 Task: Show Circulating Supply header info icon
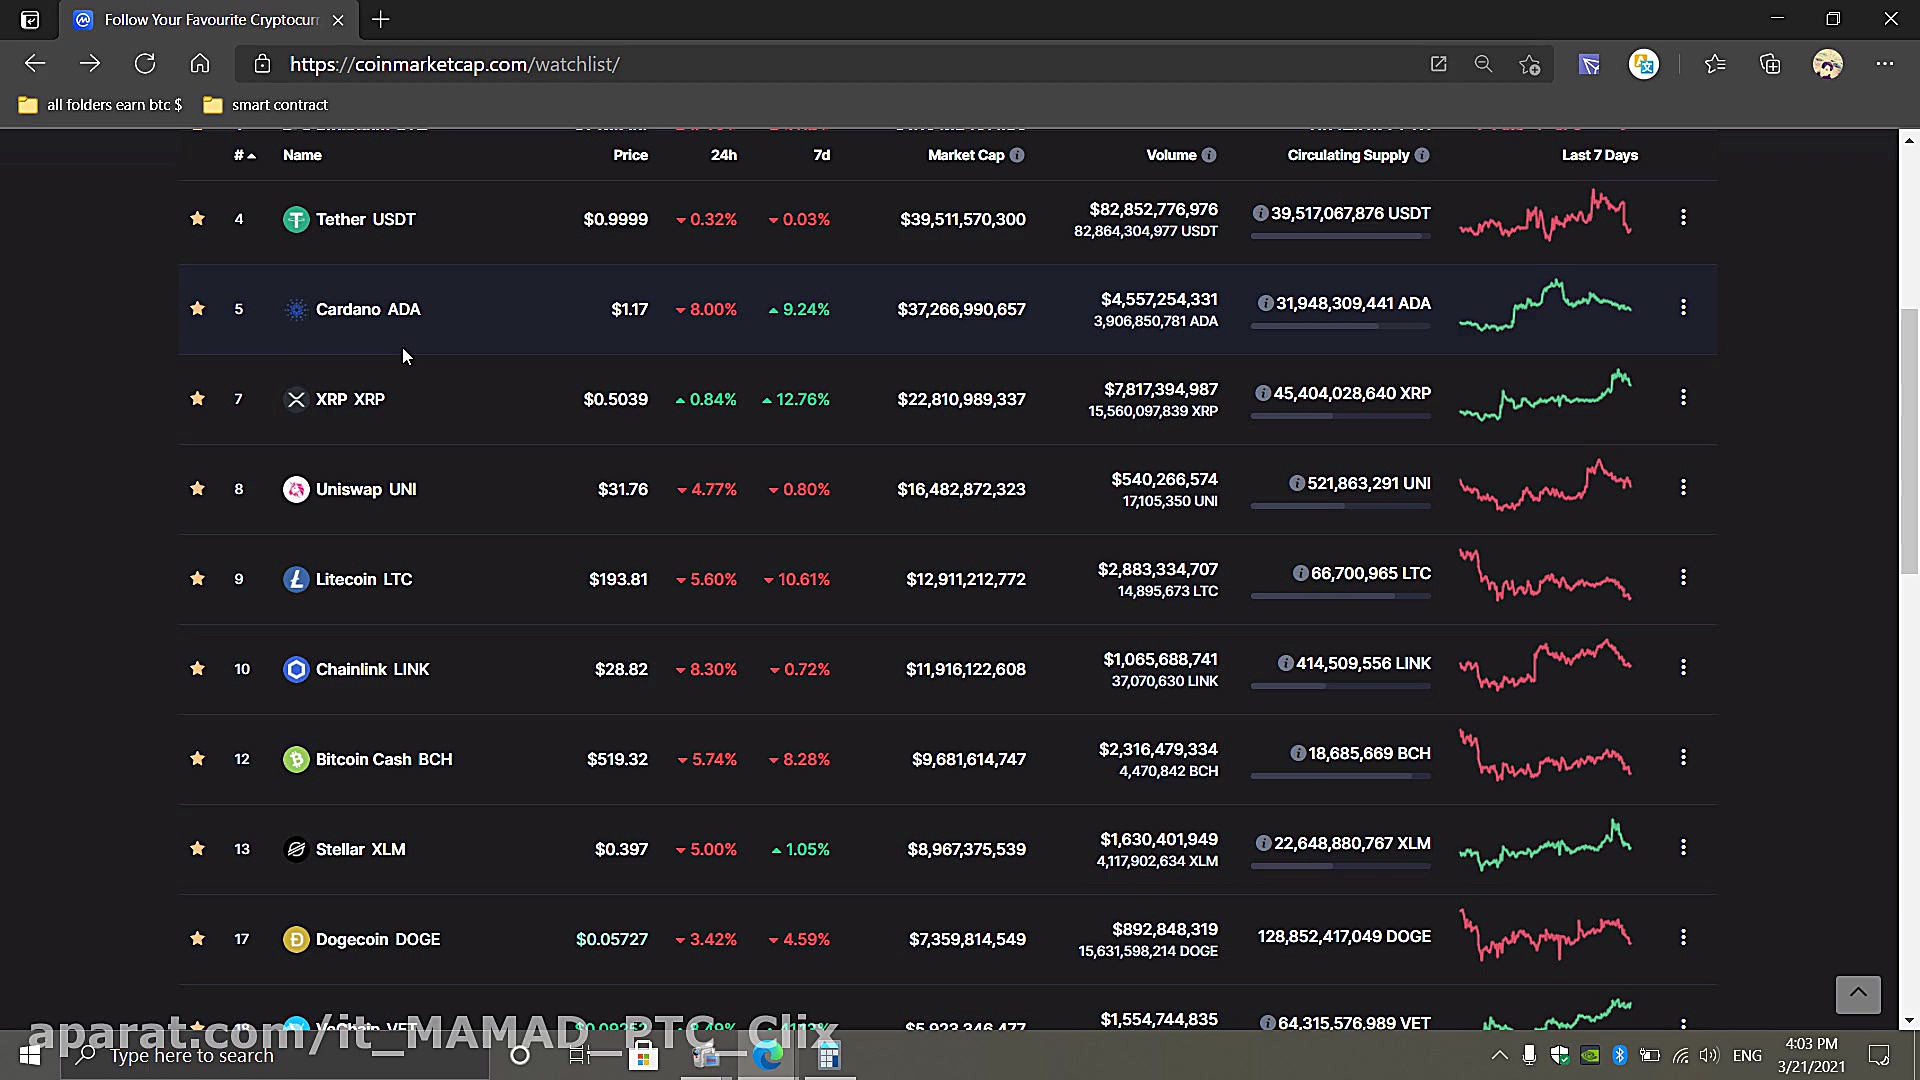(x=1422, y=155)
